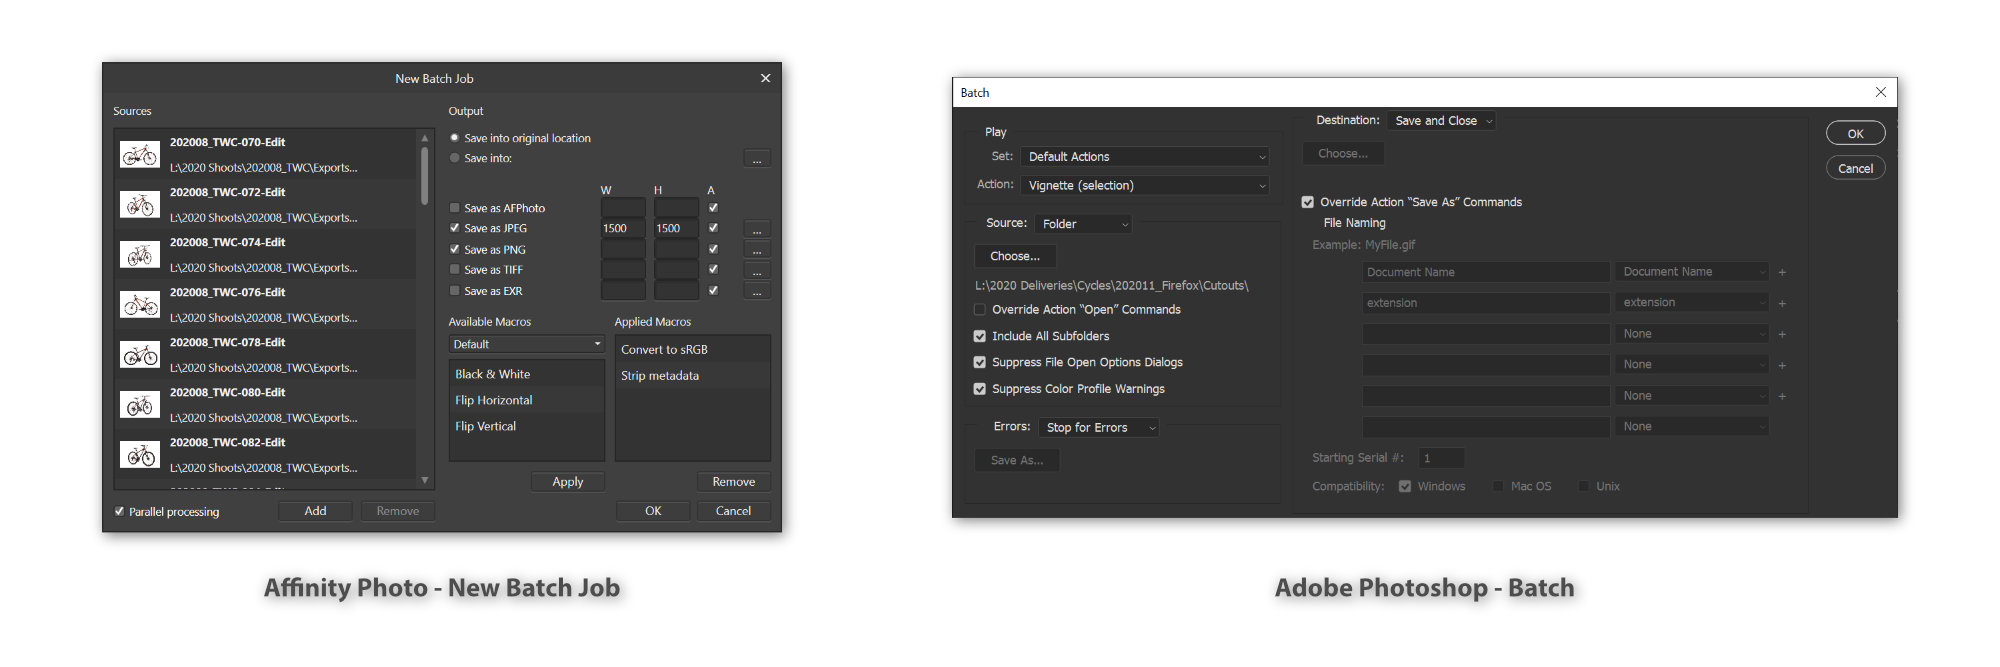Select the 202008_TWC-074-Edit bike thumbnail
This screenshot has width=2000, height=667.
pyautogui.click(x=140, y=255)
